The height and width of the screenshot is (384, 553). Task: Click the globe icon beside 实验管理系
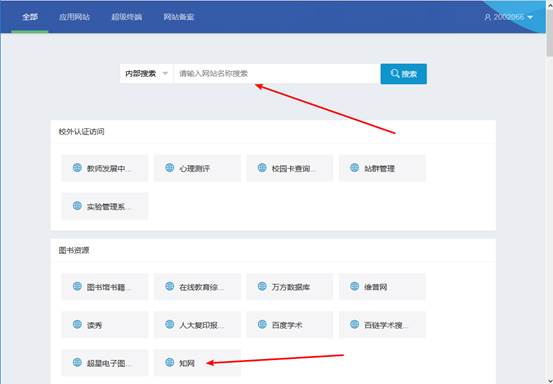coord(77,206)
